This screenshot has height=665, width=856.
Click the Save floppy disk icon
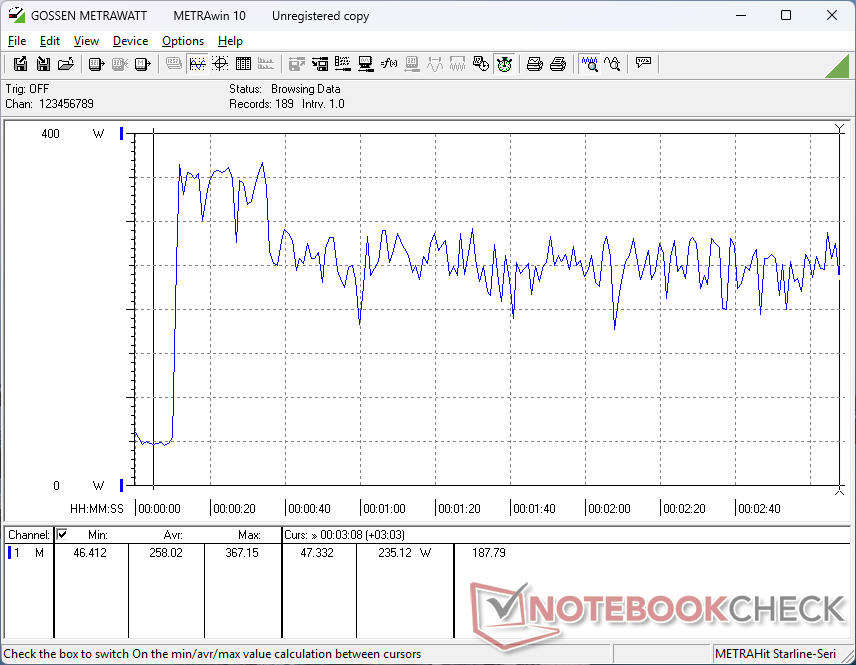coord(43,64)
